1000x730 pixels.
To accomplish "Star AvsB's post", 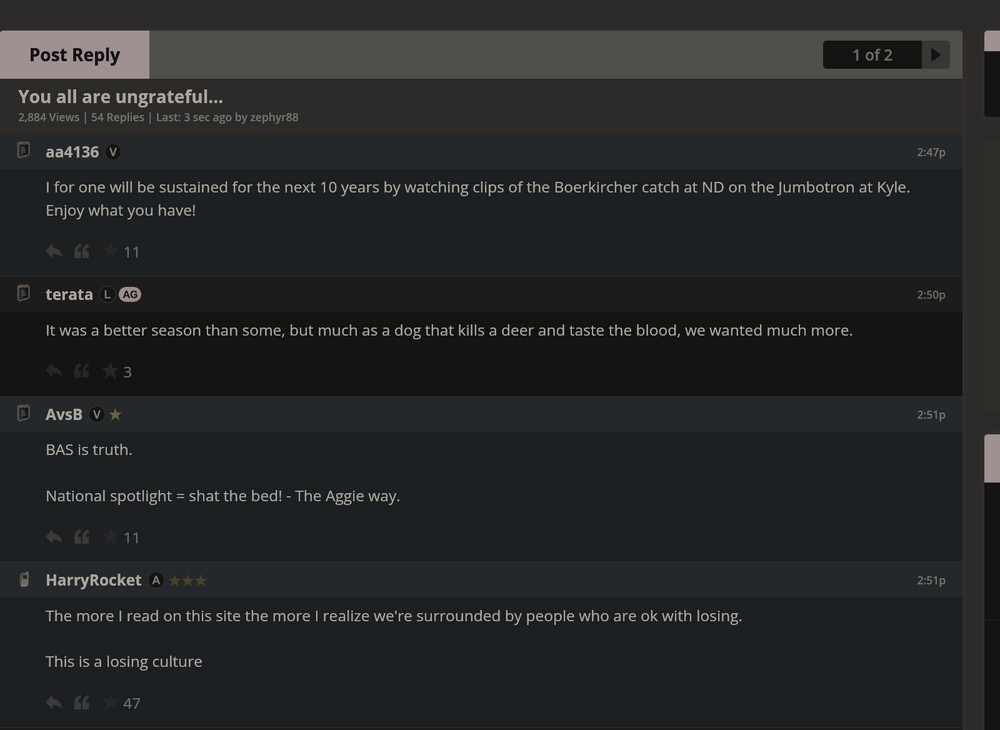I will tap(112, 536).
